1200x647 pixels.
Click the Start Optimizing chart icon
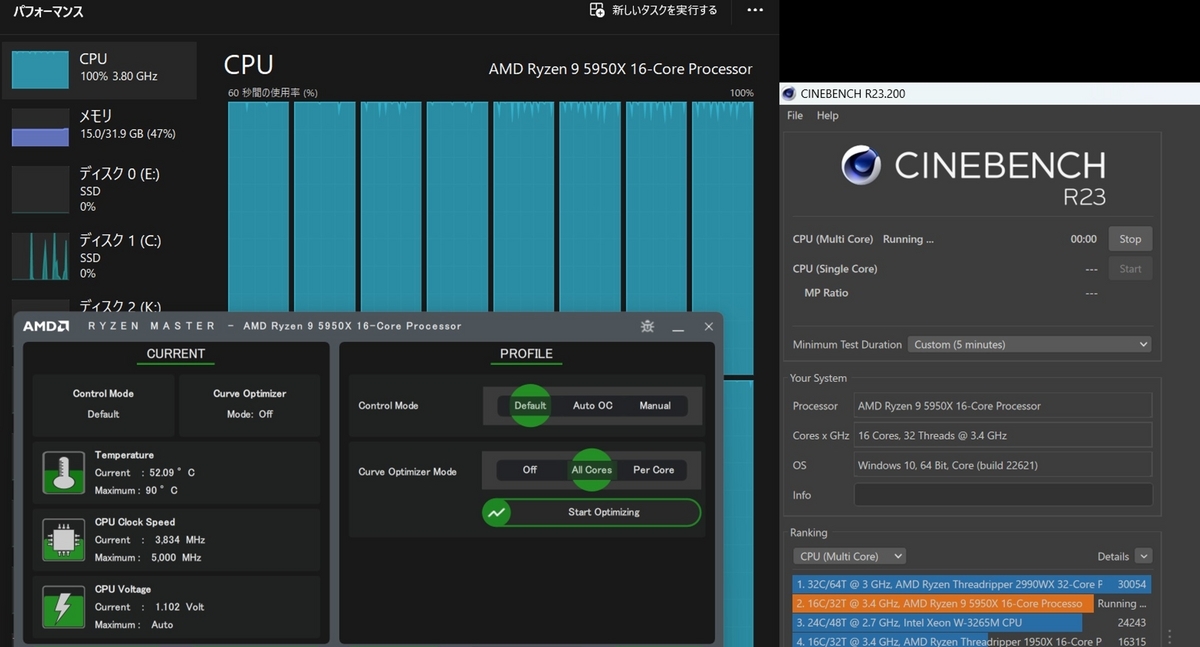(497, 512)
